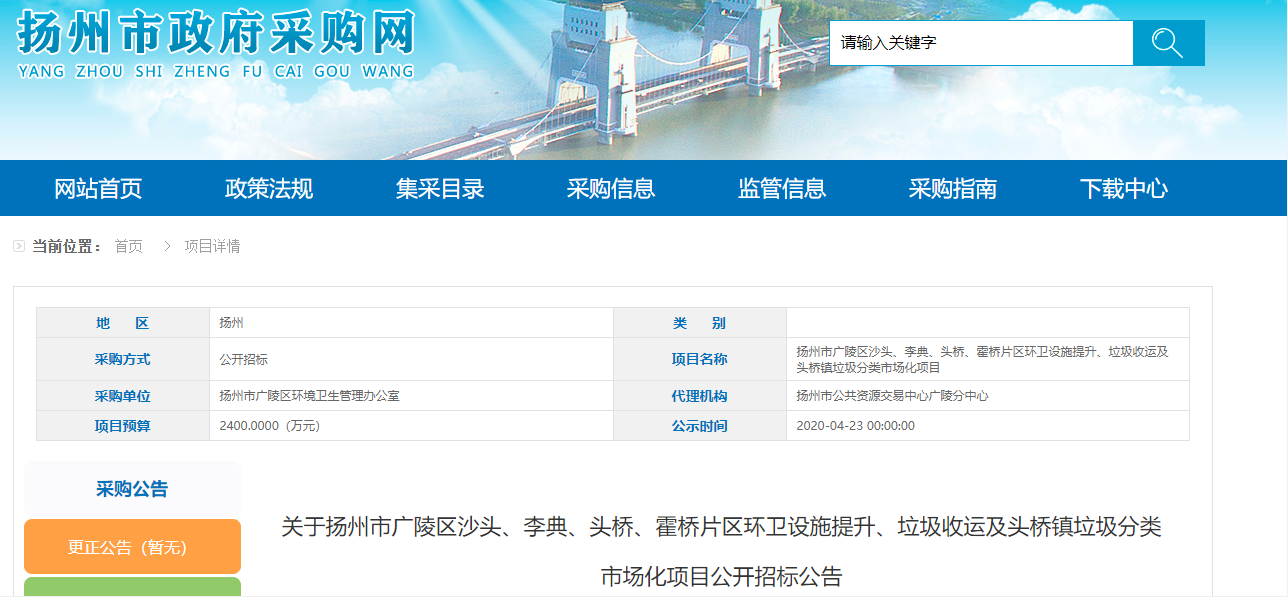Click the 扬州市政府采购网 site logo
The width and height of the screenshot is (1288, 598).
pyautogui.click(x=215, y=45)
